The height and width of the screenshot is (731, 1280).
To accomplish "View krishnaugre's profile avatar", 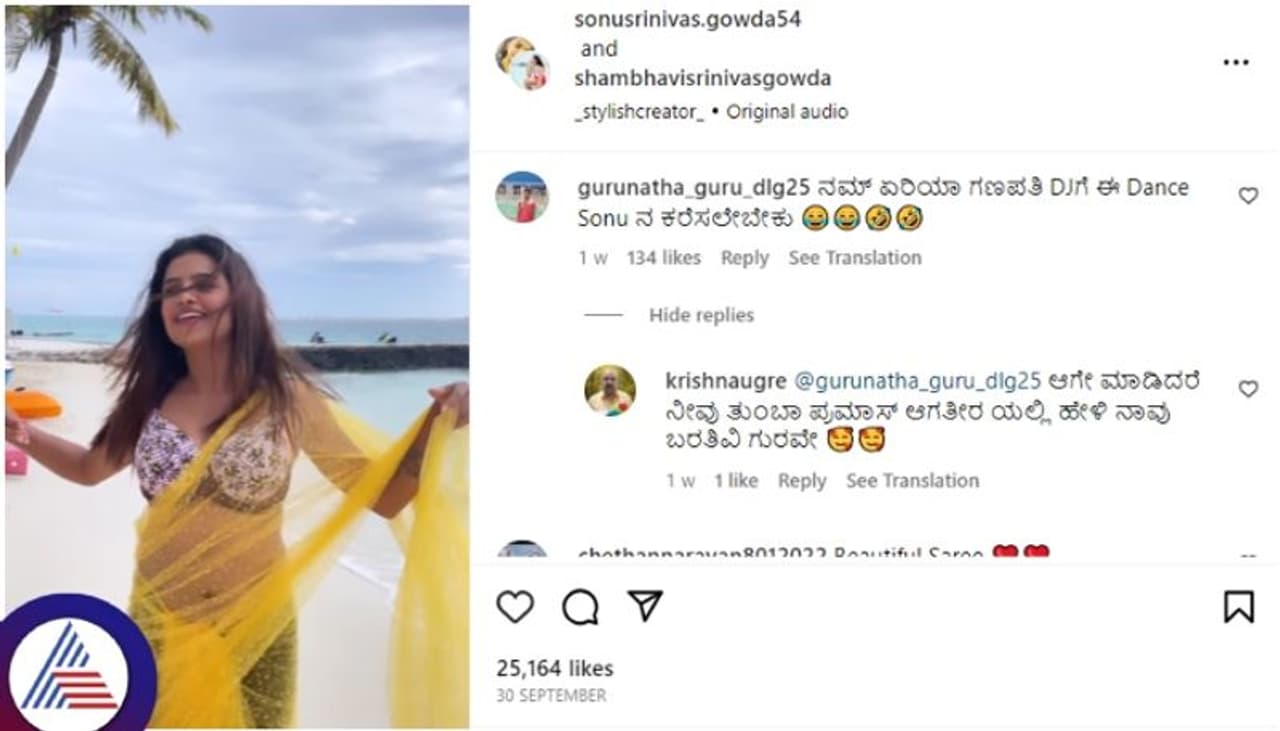I will pos(610,390).
